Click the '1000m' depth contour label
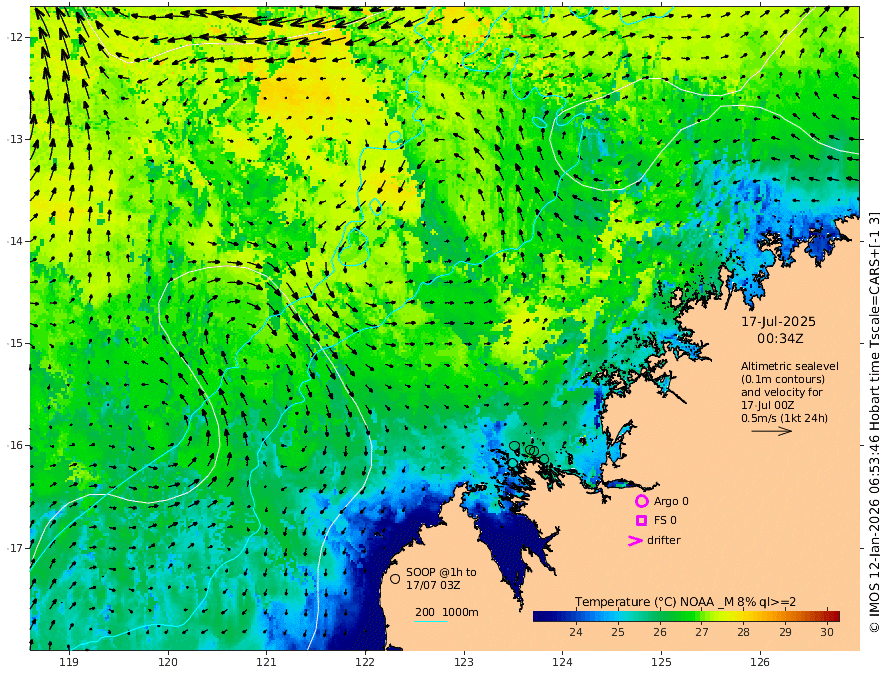Screen dimensions: 880x680 460,612
